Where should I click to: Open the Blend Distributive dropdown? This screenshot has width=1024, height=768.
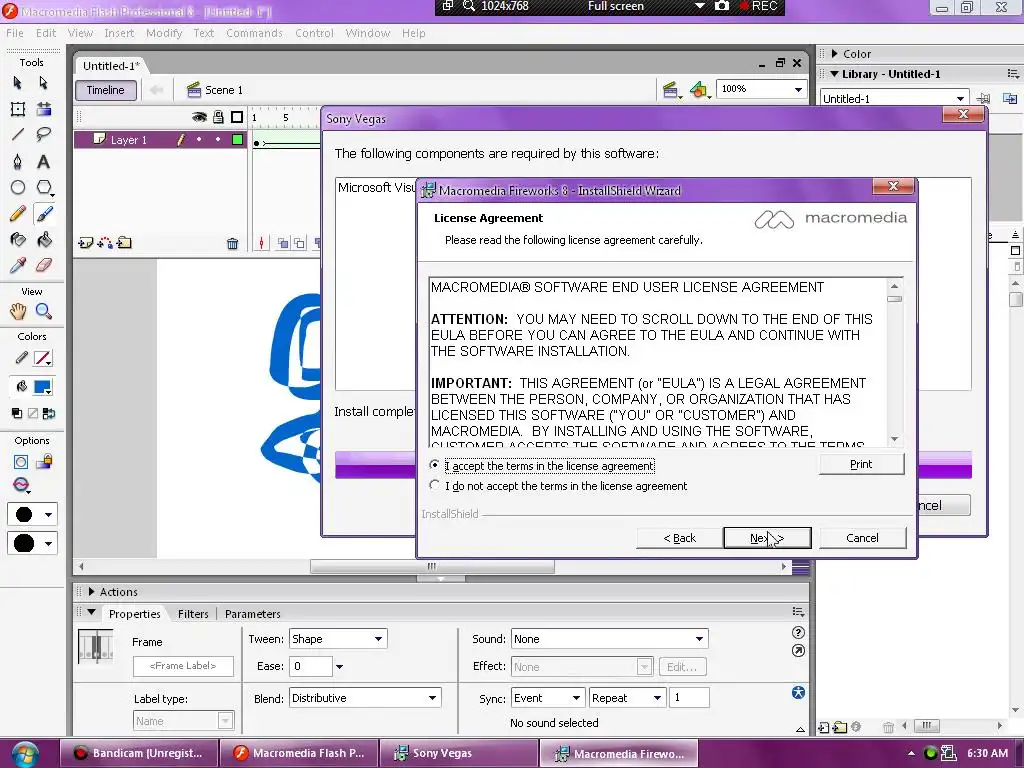point(432,698)
